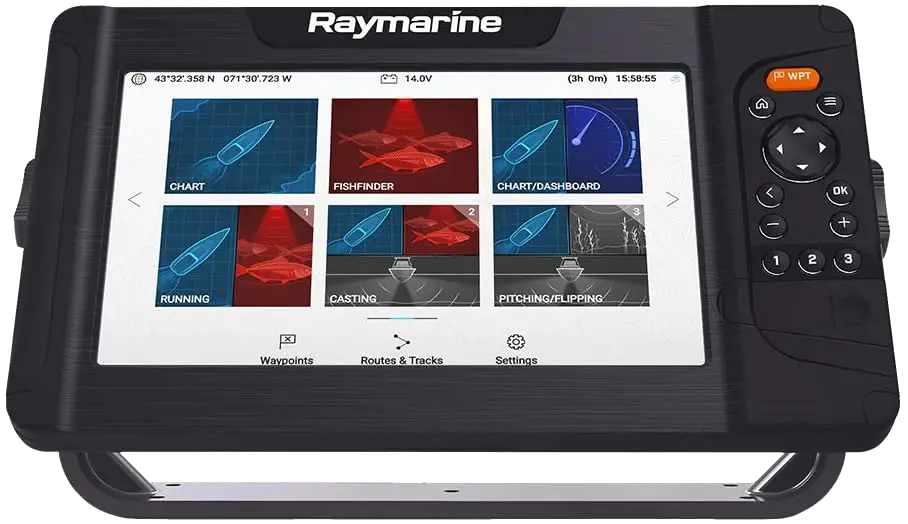908x524 pixels.
Task: Tap the battery voltage icon
Action: click(x=389, y=78)
